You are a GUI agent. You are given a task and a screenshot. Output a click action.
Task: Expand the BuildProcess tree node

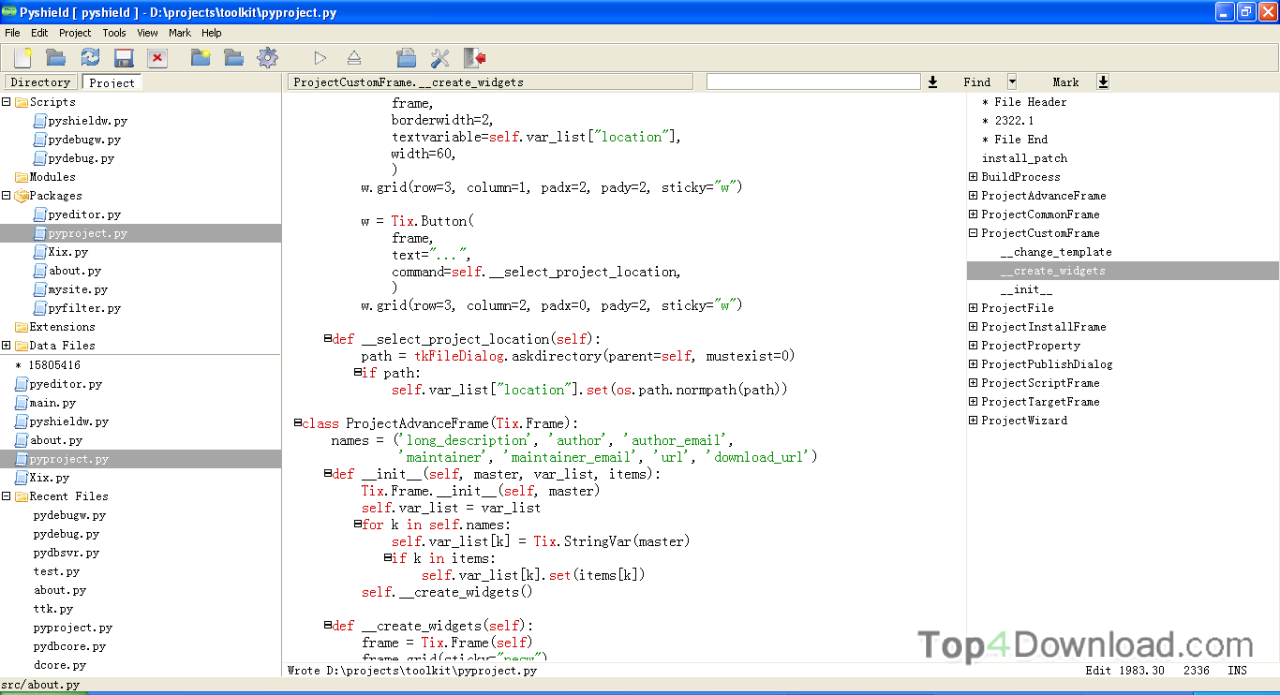point(972,176)
